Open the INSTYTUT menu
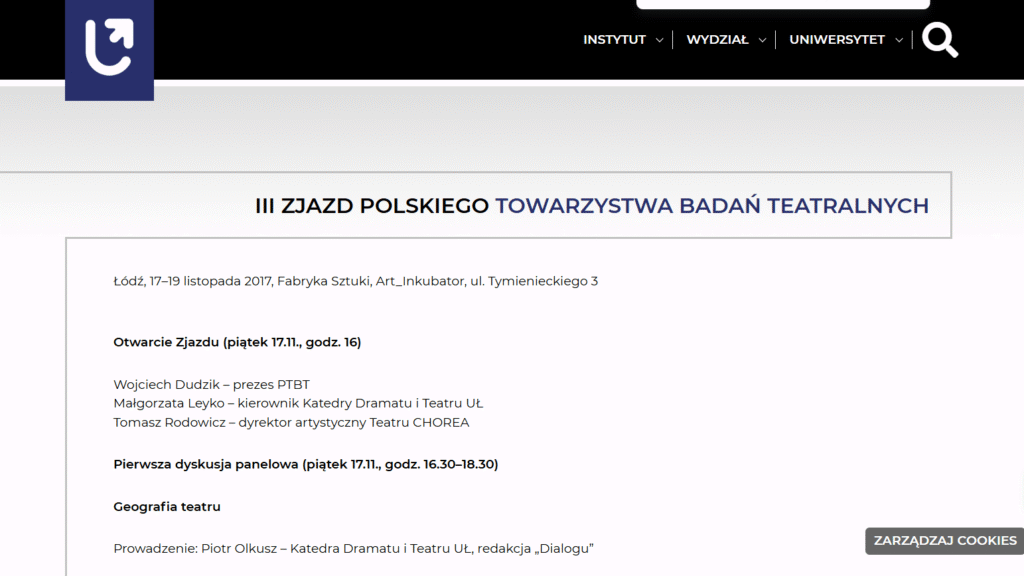 614,40
